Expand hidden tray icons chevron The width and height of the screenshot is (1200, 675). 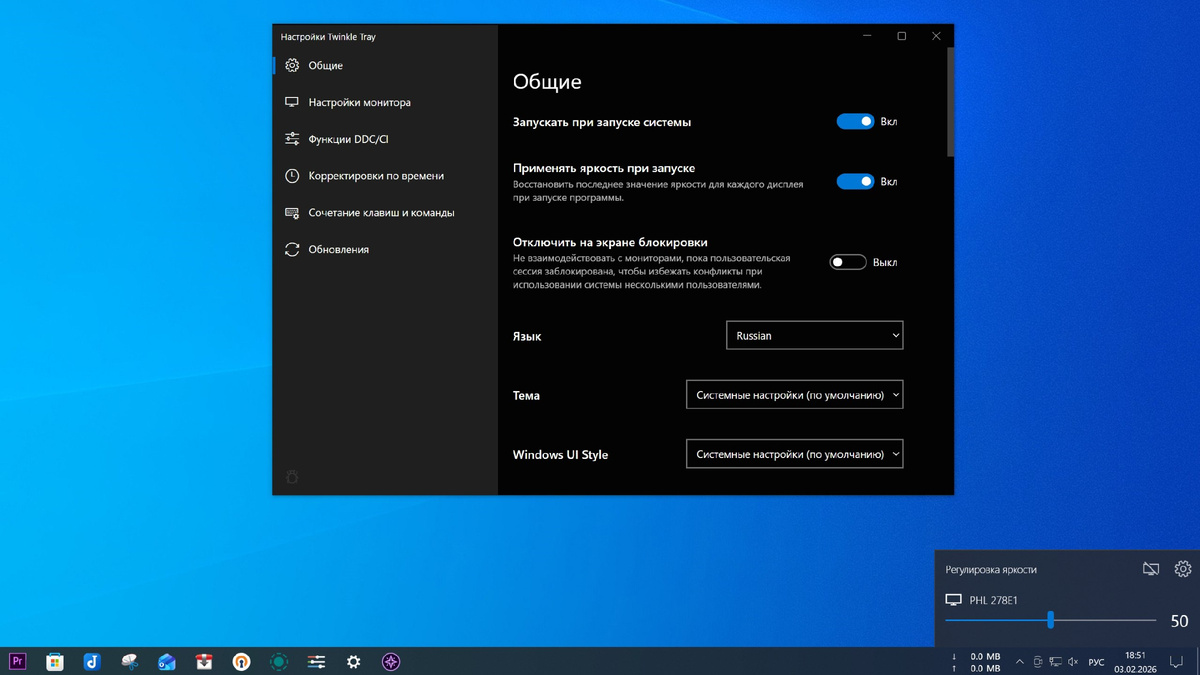tap(1020, 662)
